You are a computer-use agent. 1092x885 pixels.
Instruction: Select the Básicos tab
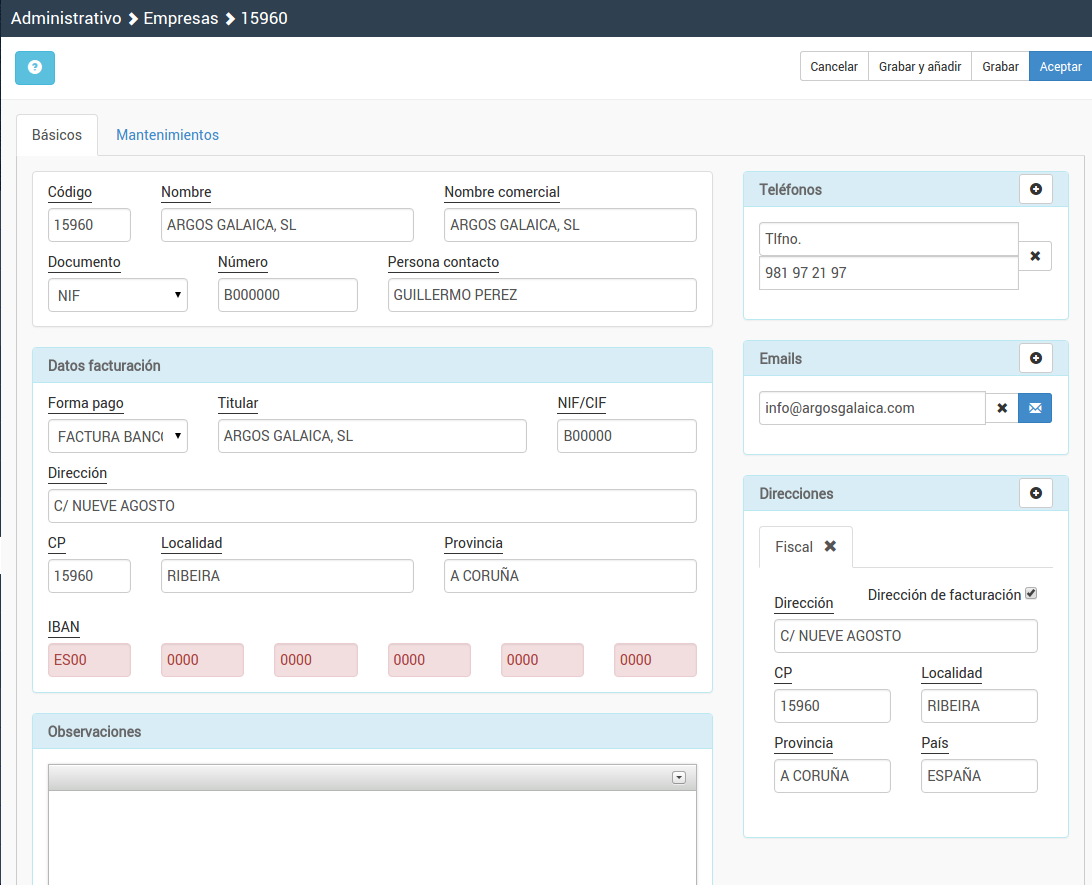(57, 135)
